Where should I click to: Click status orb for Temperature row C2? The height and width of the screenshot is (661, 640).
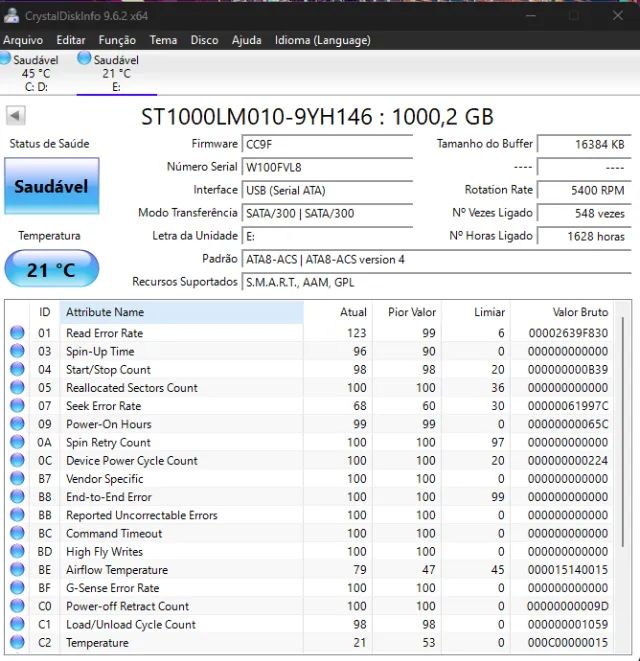click(x=17, y=642)
